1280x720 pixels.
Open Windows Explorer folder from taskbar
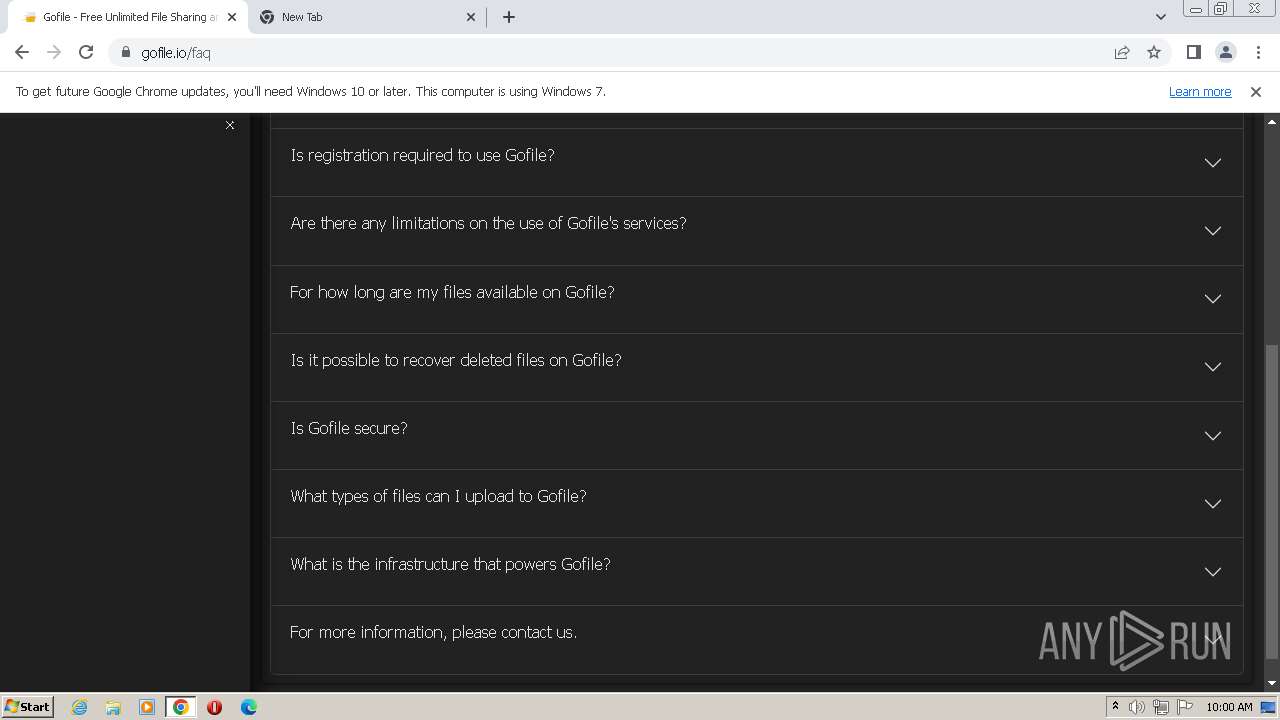coord(113,707)
